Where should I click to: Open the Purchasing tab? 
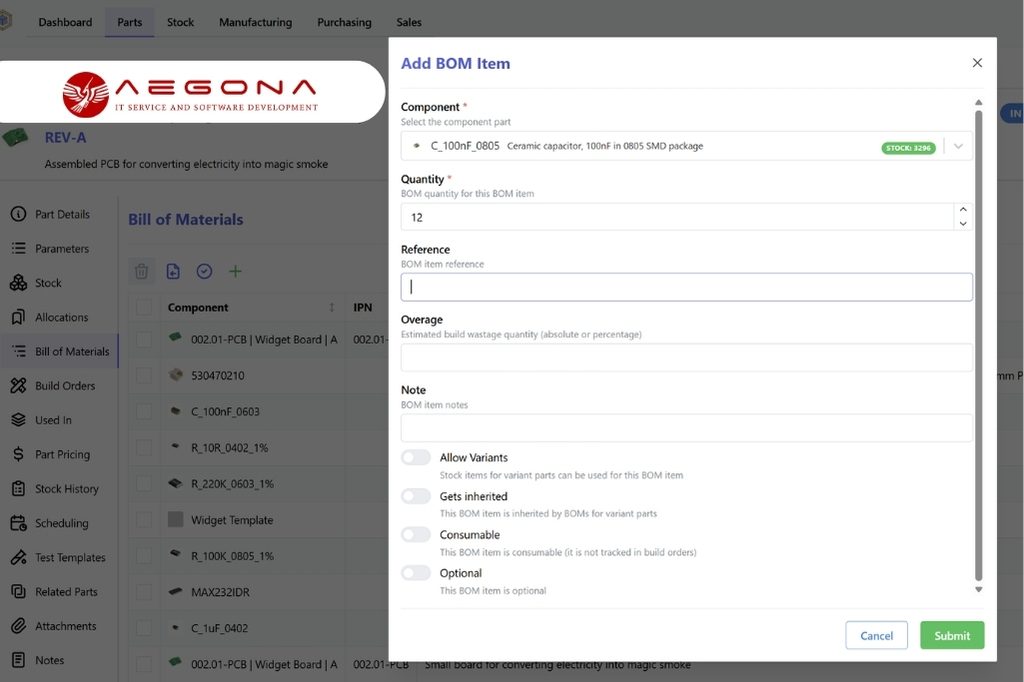point(344,22)
